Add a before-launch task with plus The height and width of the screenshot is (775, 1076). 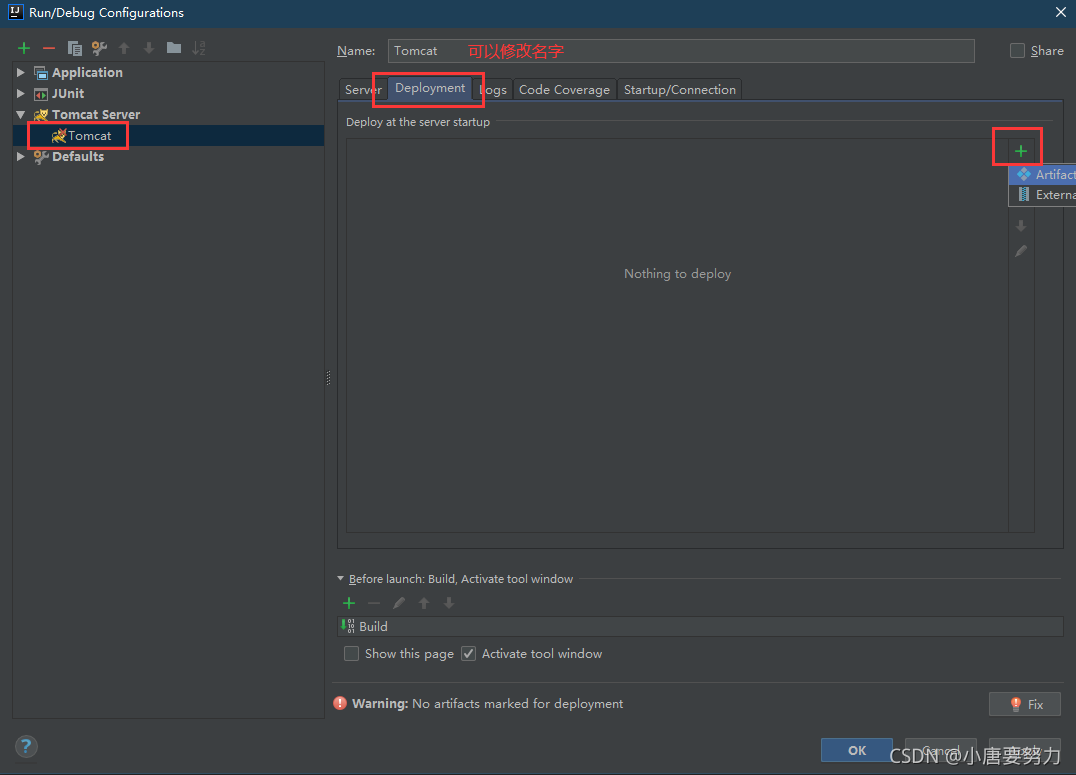tap(349, 603)
